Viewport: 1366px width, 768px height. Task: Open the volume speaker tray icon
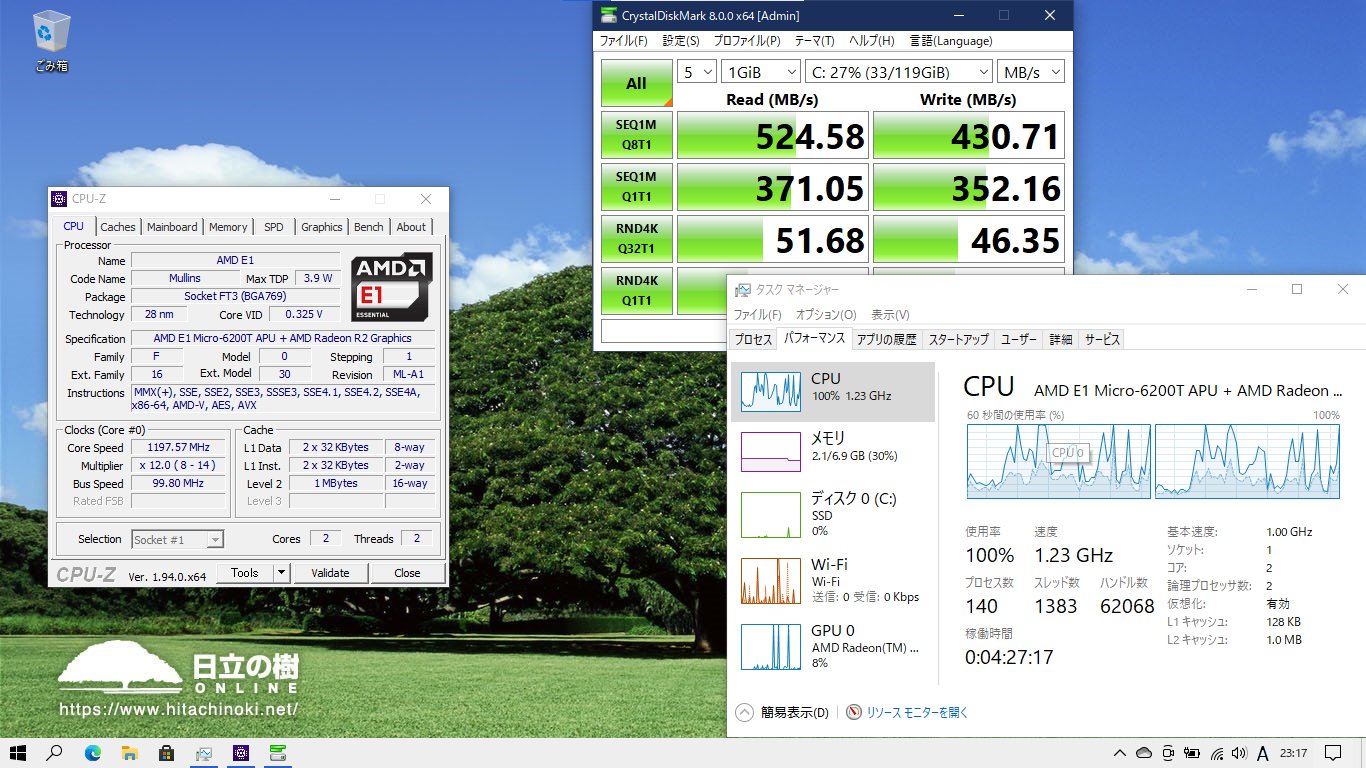click(1239, 753)
